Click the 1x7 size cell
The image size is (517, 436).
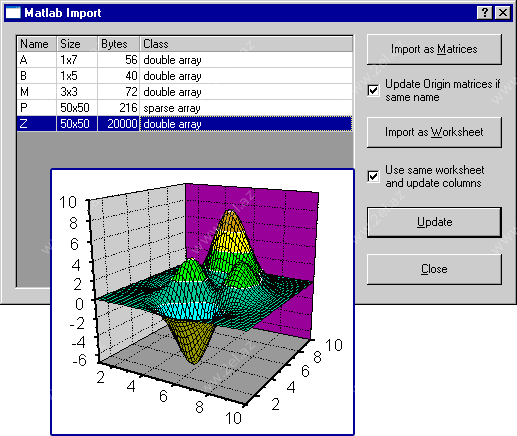[77, 60]
